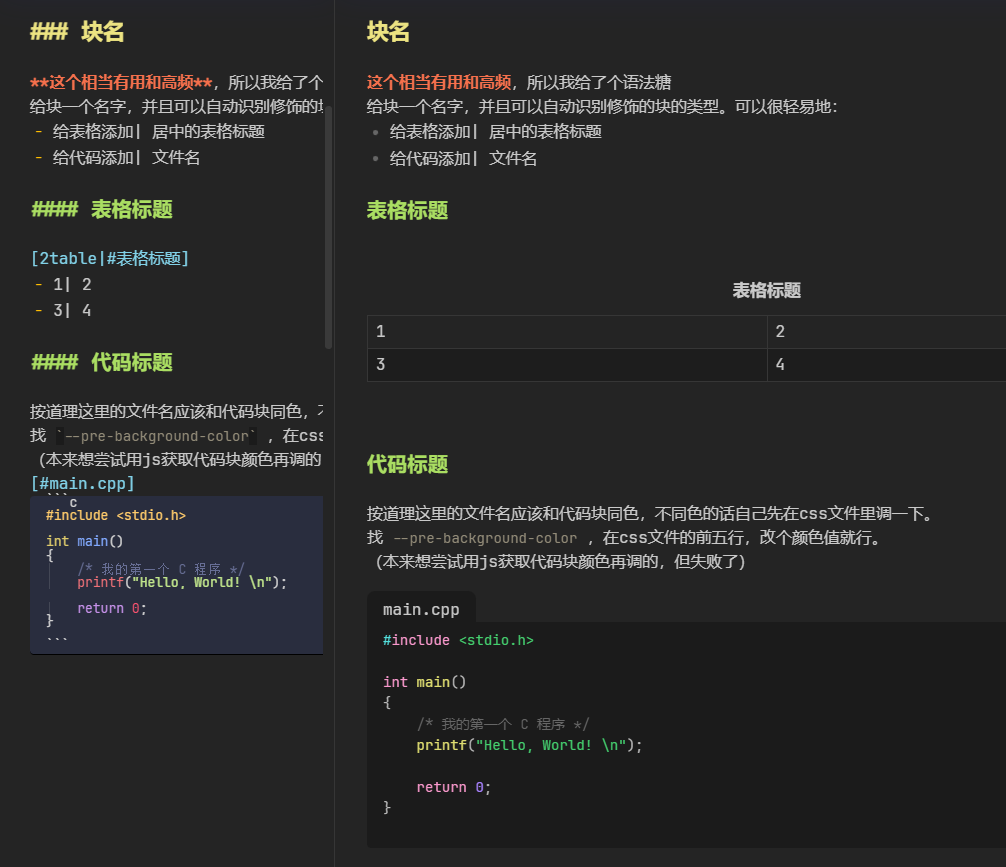
Task: Click table cell containing '1'
Action: (x=567, y=332)
